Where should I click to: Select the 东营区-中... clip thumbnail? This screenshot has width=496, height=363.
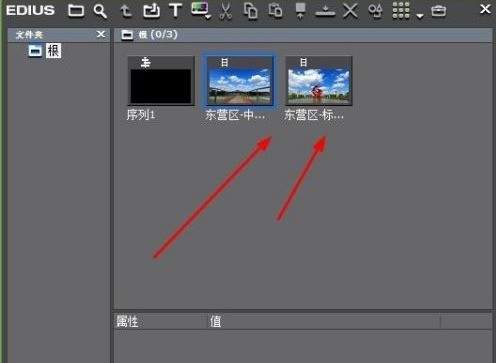(x=240, y=81)
